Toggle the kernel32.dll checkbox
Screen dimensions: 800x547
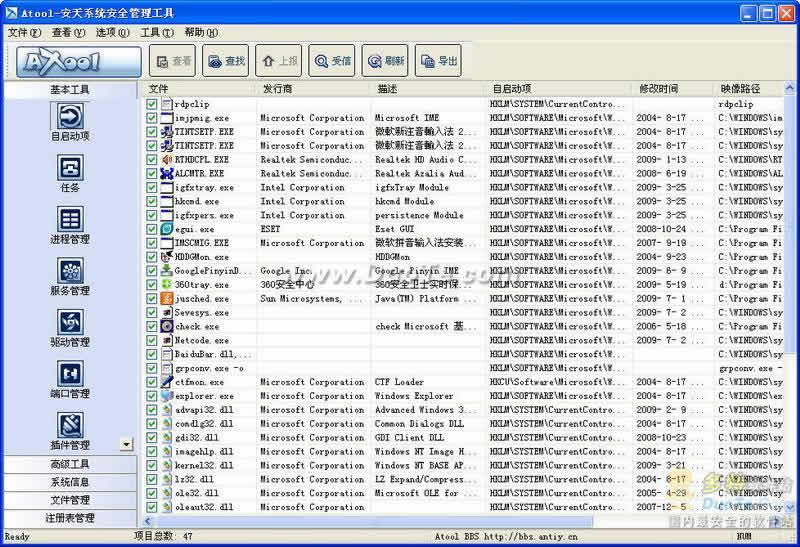pos(152,465)
